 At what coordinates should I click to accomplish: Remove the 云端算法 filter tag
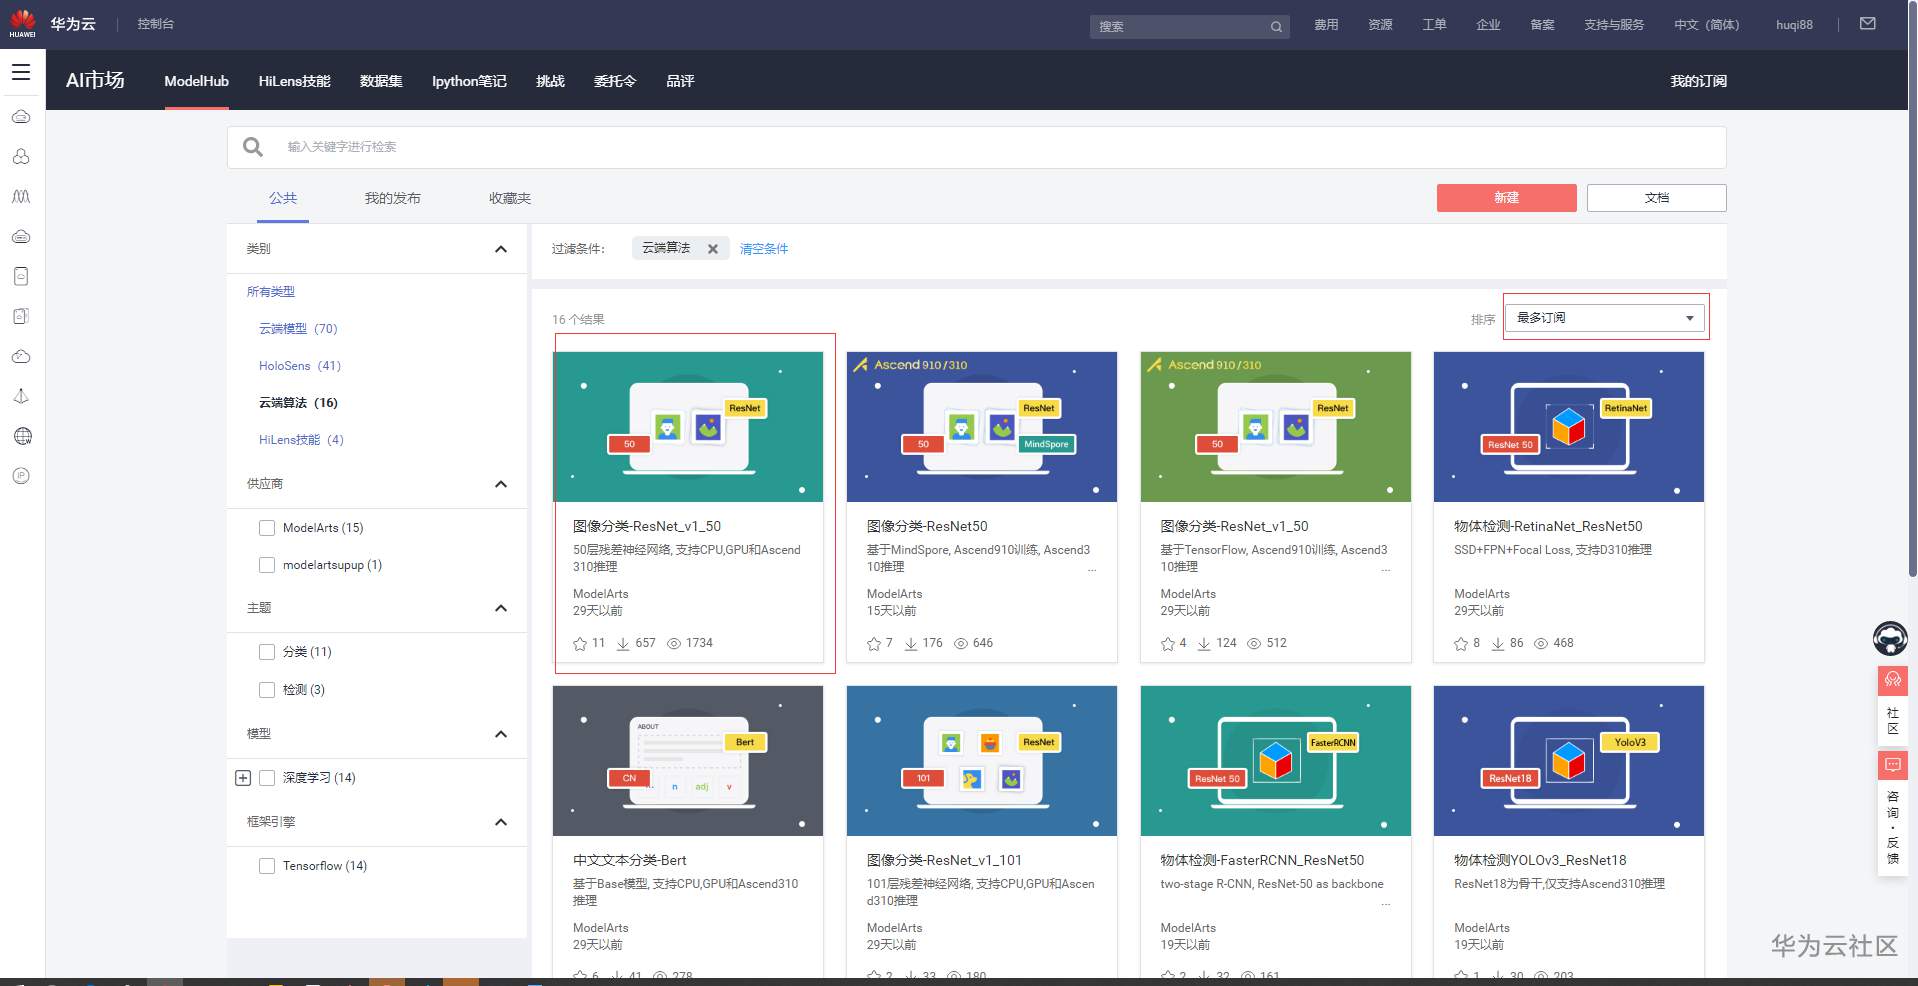(713, 249)
